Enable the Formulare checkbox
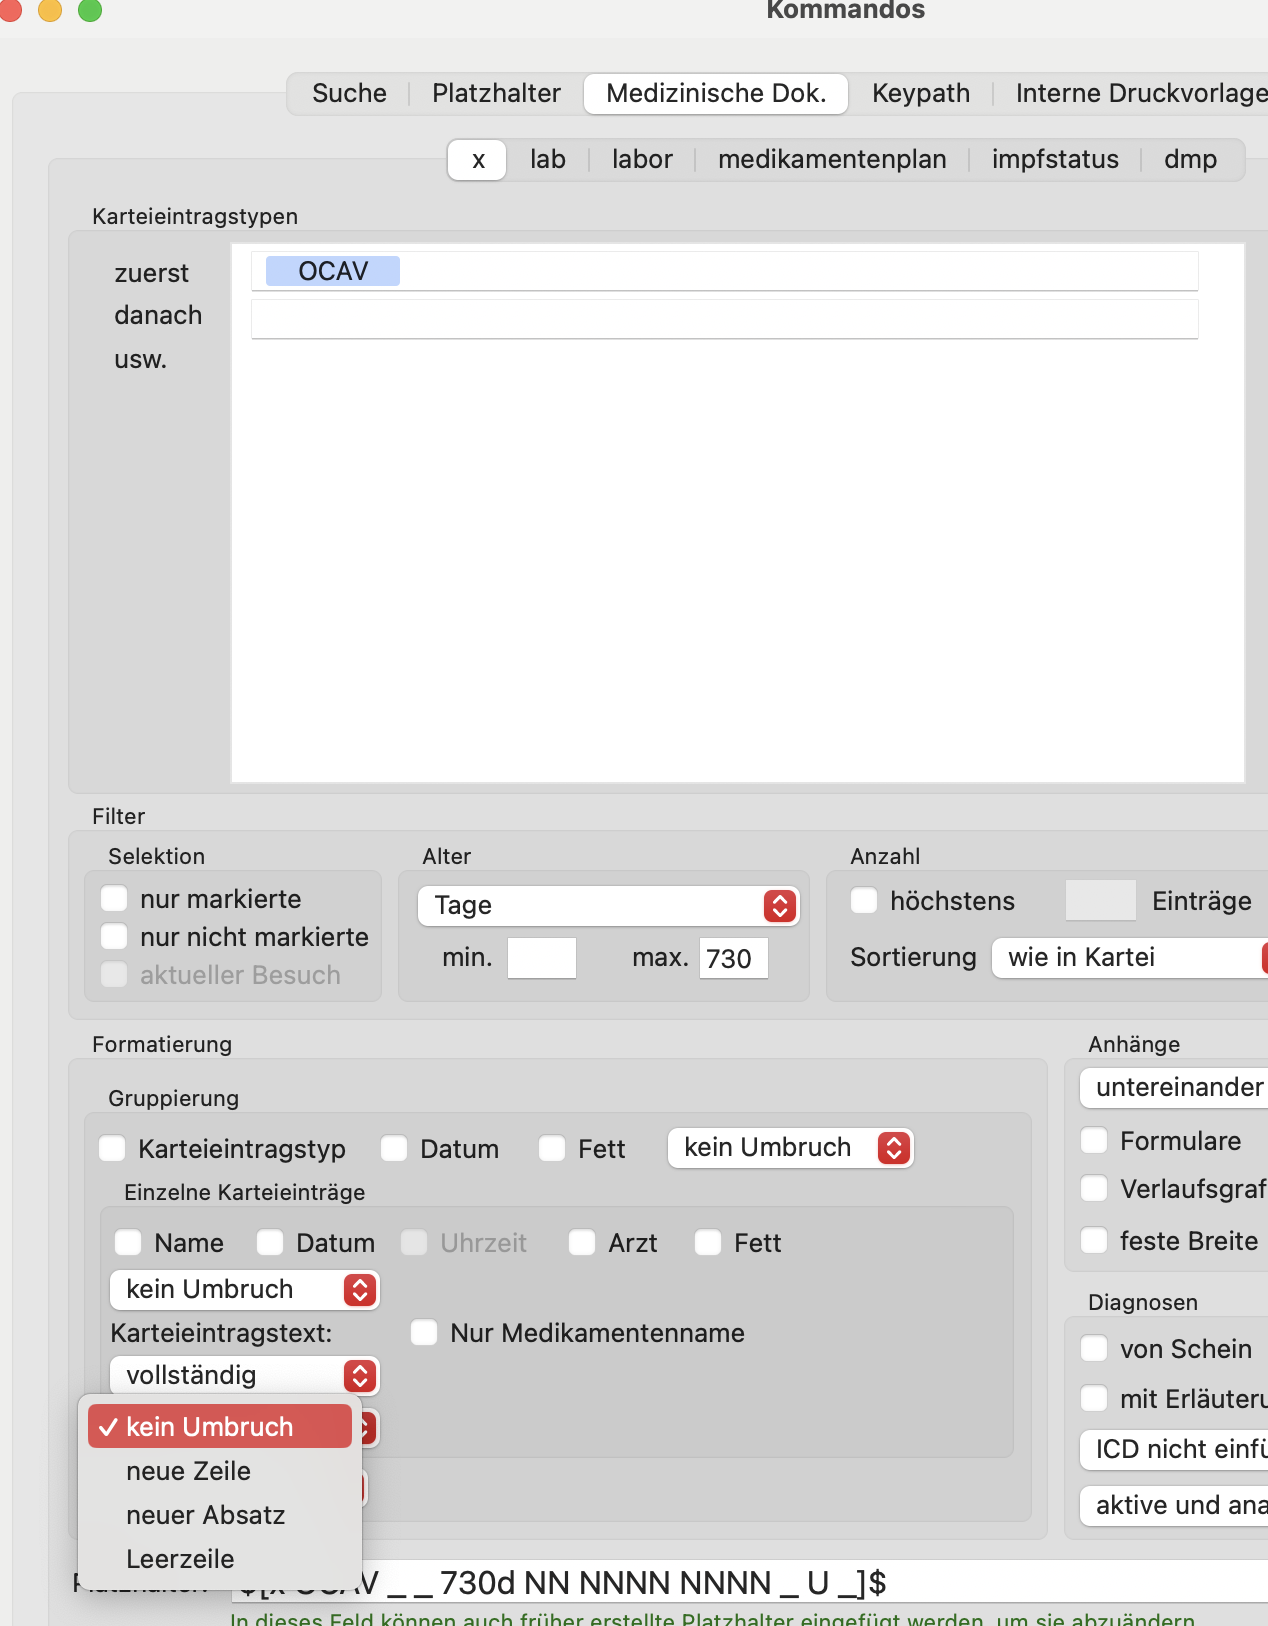 1095,1141
